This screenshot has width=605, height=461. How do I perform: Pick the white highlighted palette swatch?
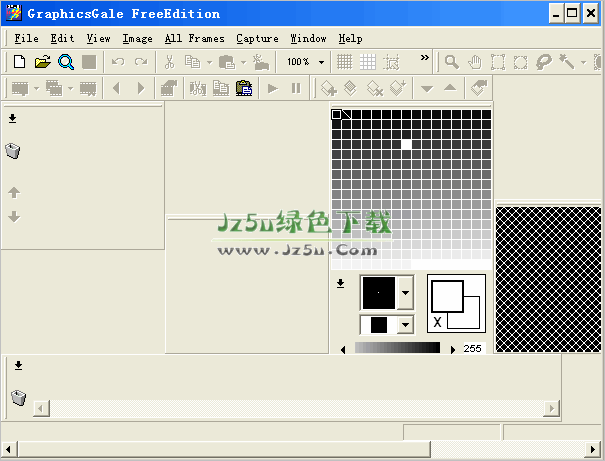406,144
